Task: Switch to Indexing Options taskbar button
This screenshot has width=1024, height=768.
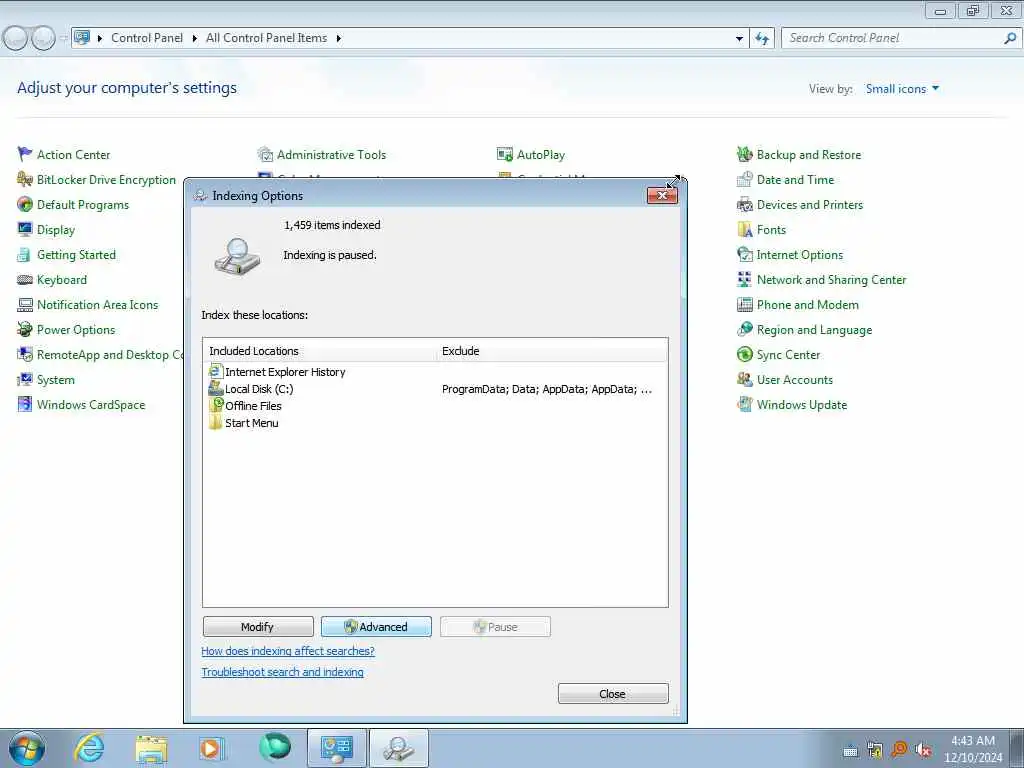Action: [398, 748]
